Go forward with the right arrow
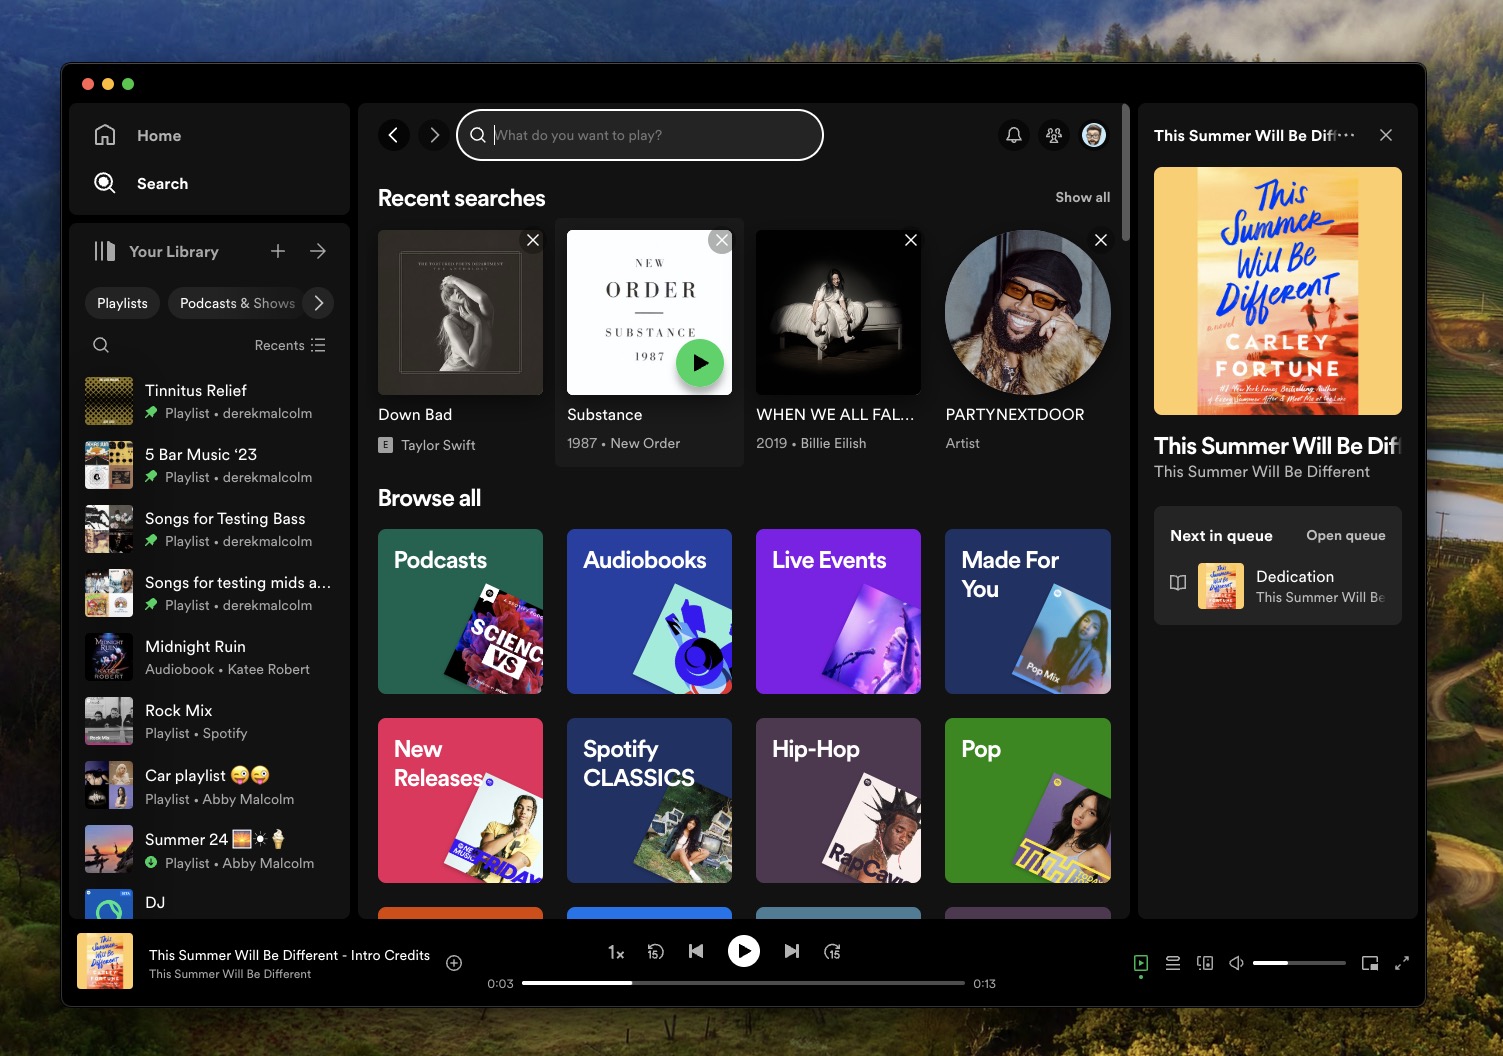 [434, 135]
